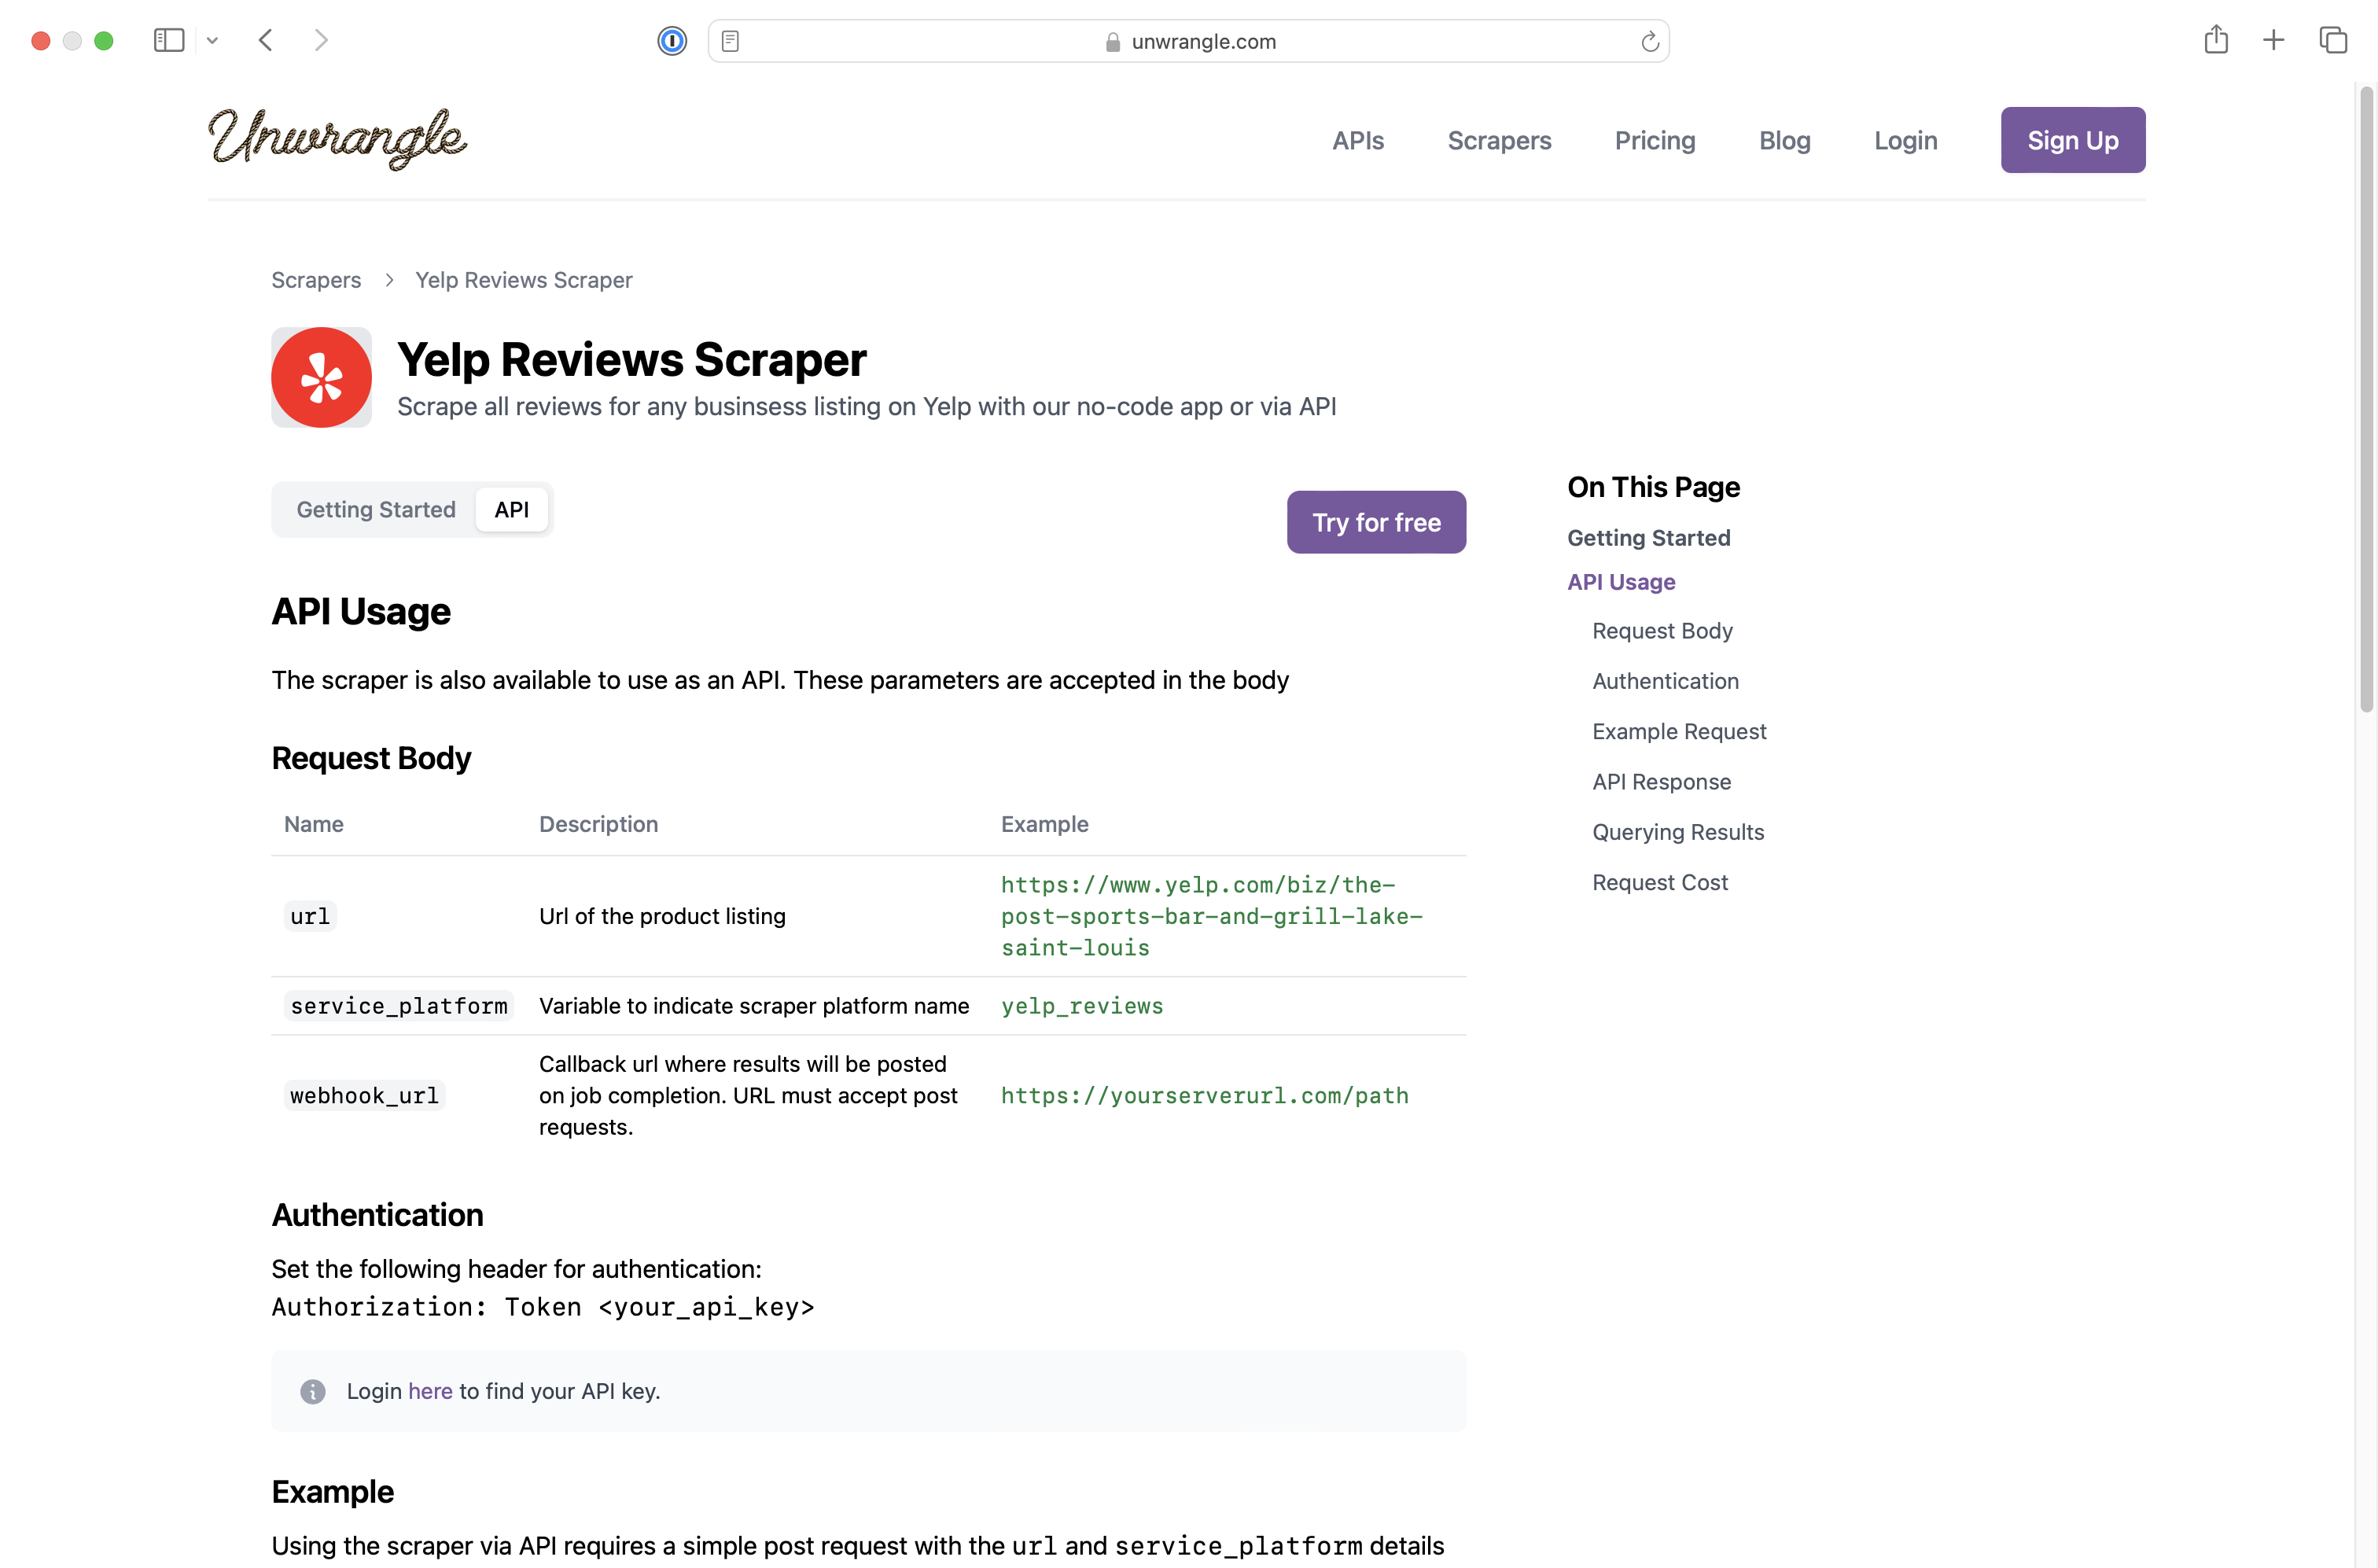The image size is (2378, 1568).
Task: Toggle the Safari sidebar icon
Action: pos(169,40)
